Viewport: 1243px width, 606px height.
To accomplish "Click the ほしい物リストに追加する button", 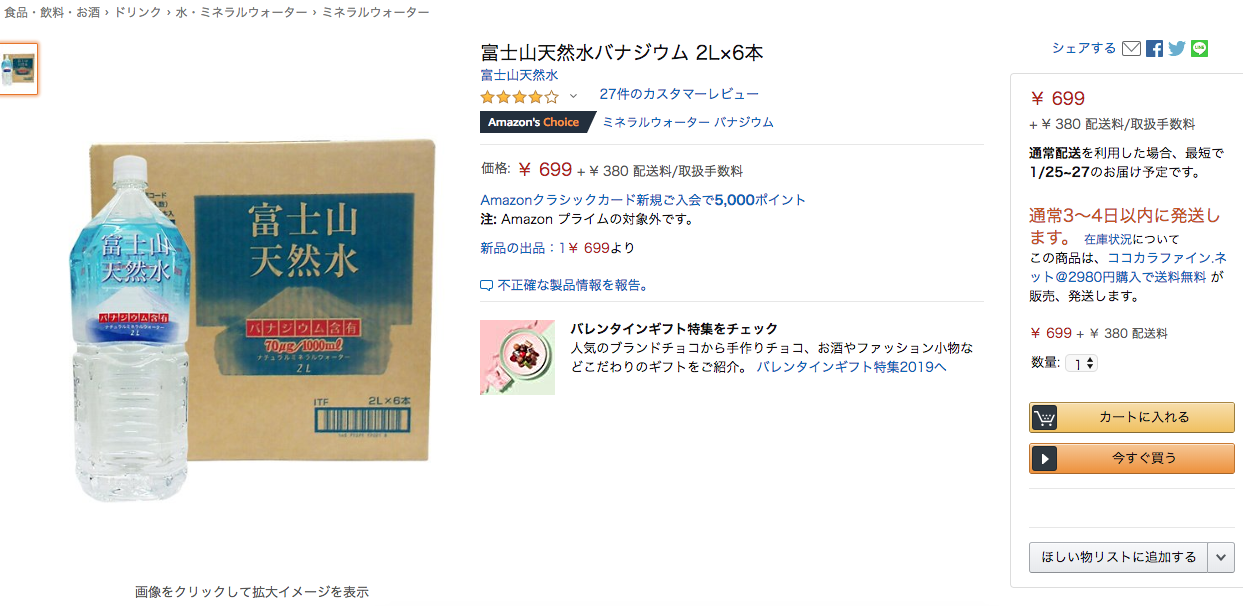I will (1119, 557).
